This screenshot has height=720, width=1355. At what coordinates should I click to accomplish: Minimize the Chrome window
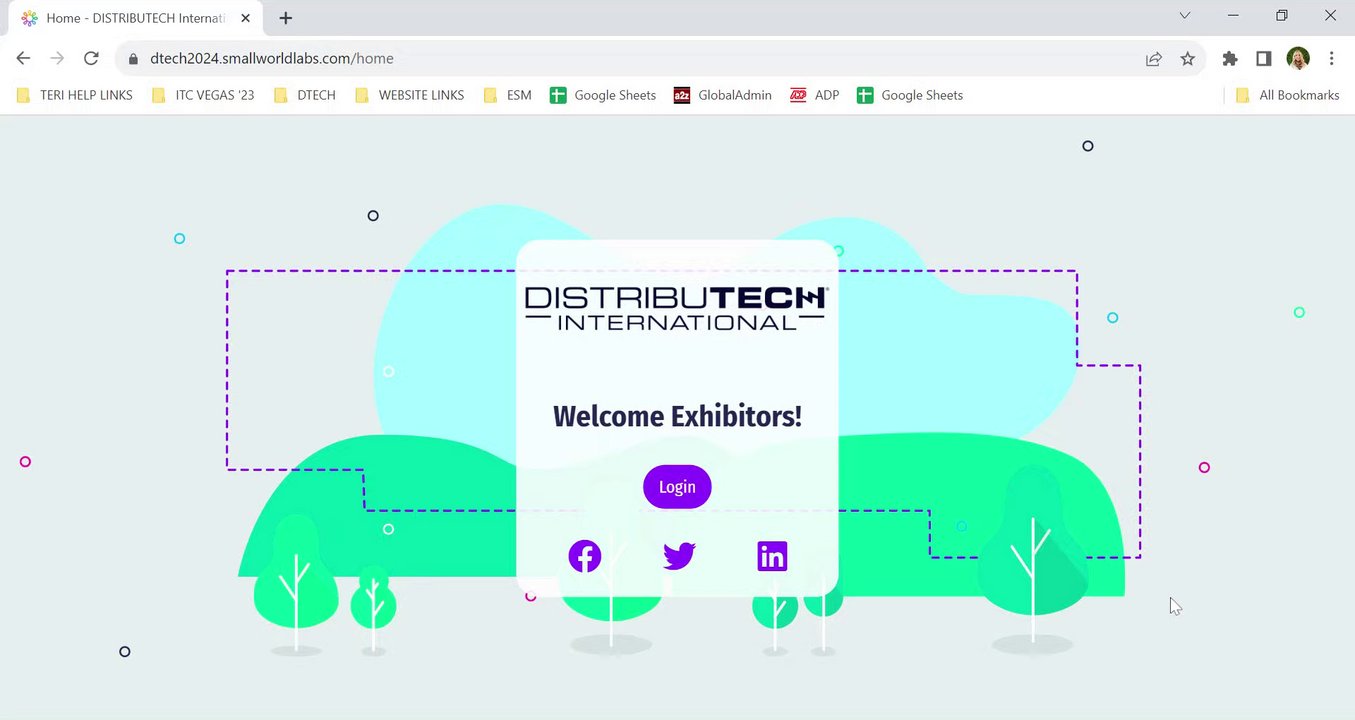point(1233,16)
